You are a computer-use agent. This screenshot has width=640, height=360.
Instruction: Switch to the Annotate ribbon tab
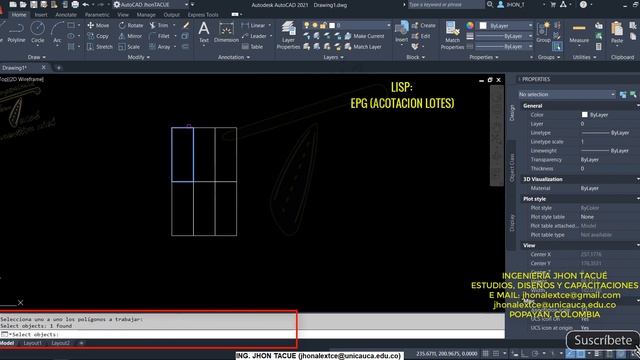pyautogui.click(x=66, y=15)
